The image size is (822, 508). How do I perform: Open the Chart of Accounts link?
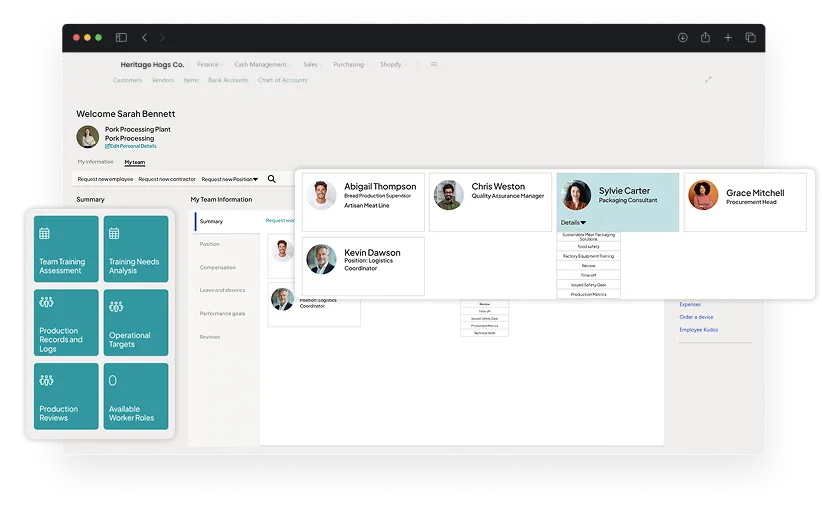click(x=283, y=80)
